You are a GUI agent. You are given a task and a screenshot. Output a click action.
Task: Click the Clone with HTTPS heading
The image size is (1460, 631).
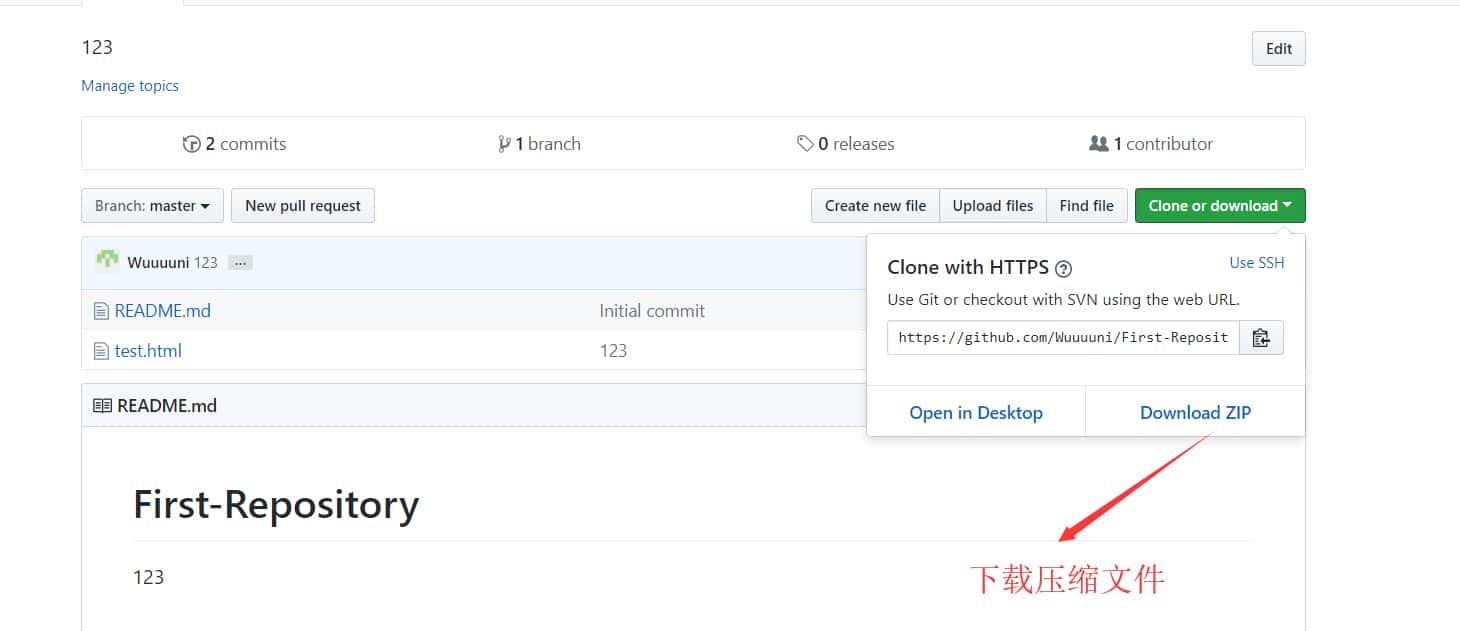tap(968, 267)
